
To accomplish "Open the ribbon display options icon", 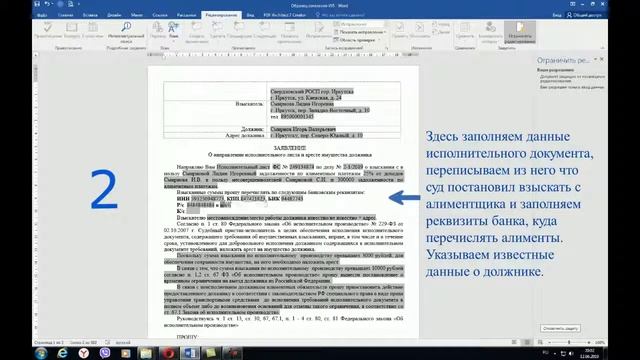I will click(x=573, y=4).
